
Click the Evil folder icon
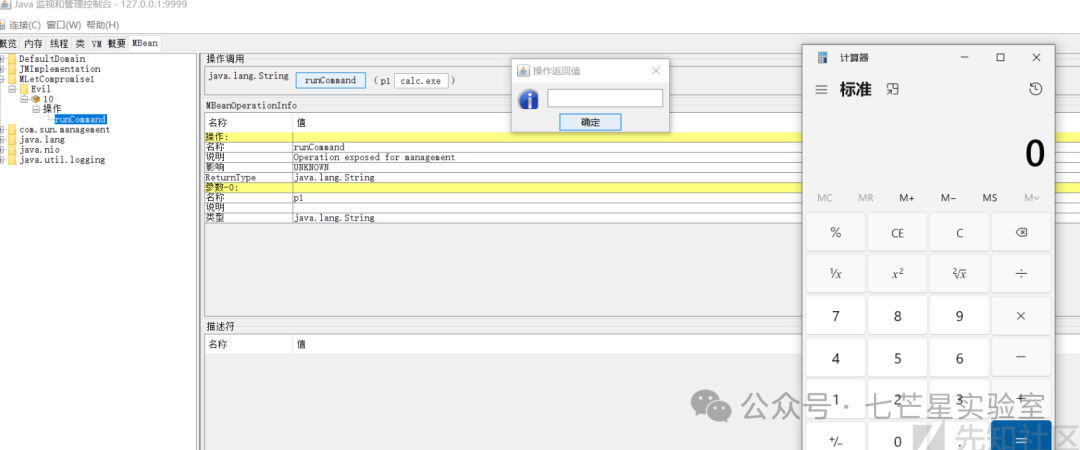click(x=24, y=89)
